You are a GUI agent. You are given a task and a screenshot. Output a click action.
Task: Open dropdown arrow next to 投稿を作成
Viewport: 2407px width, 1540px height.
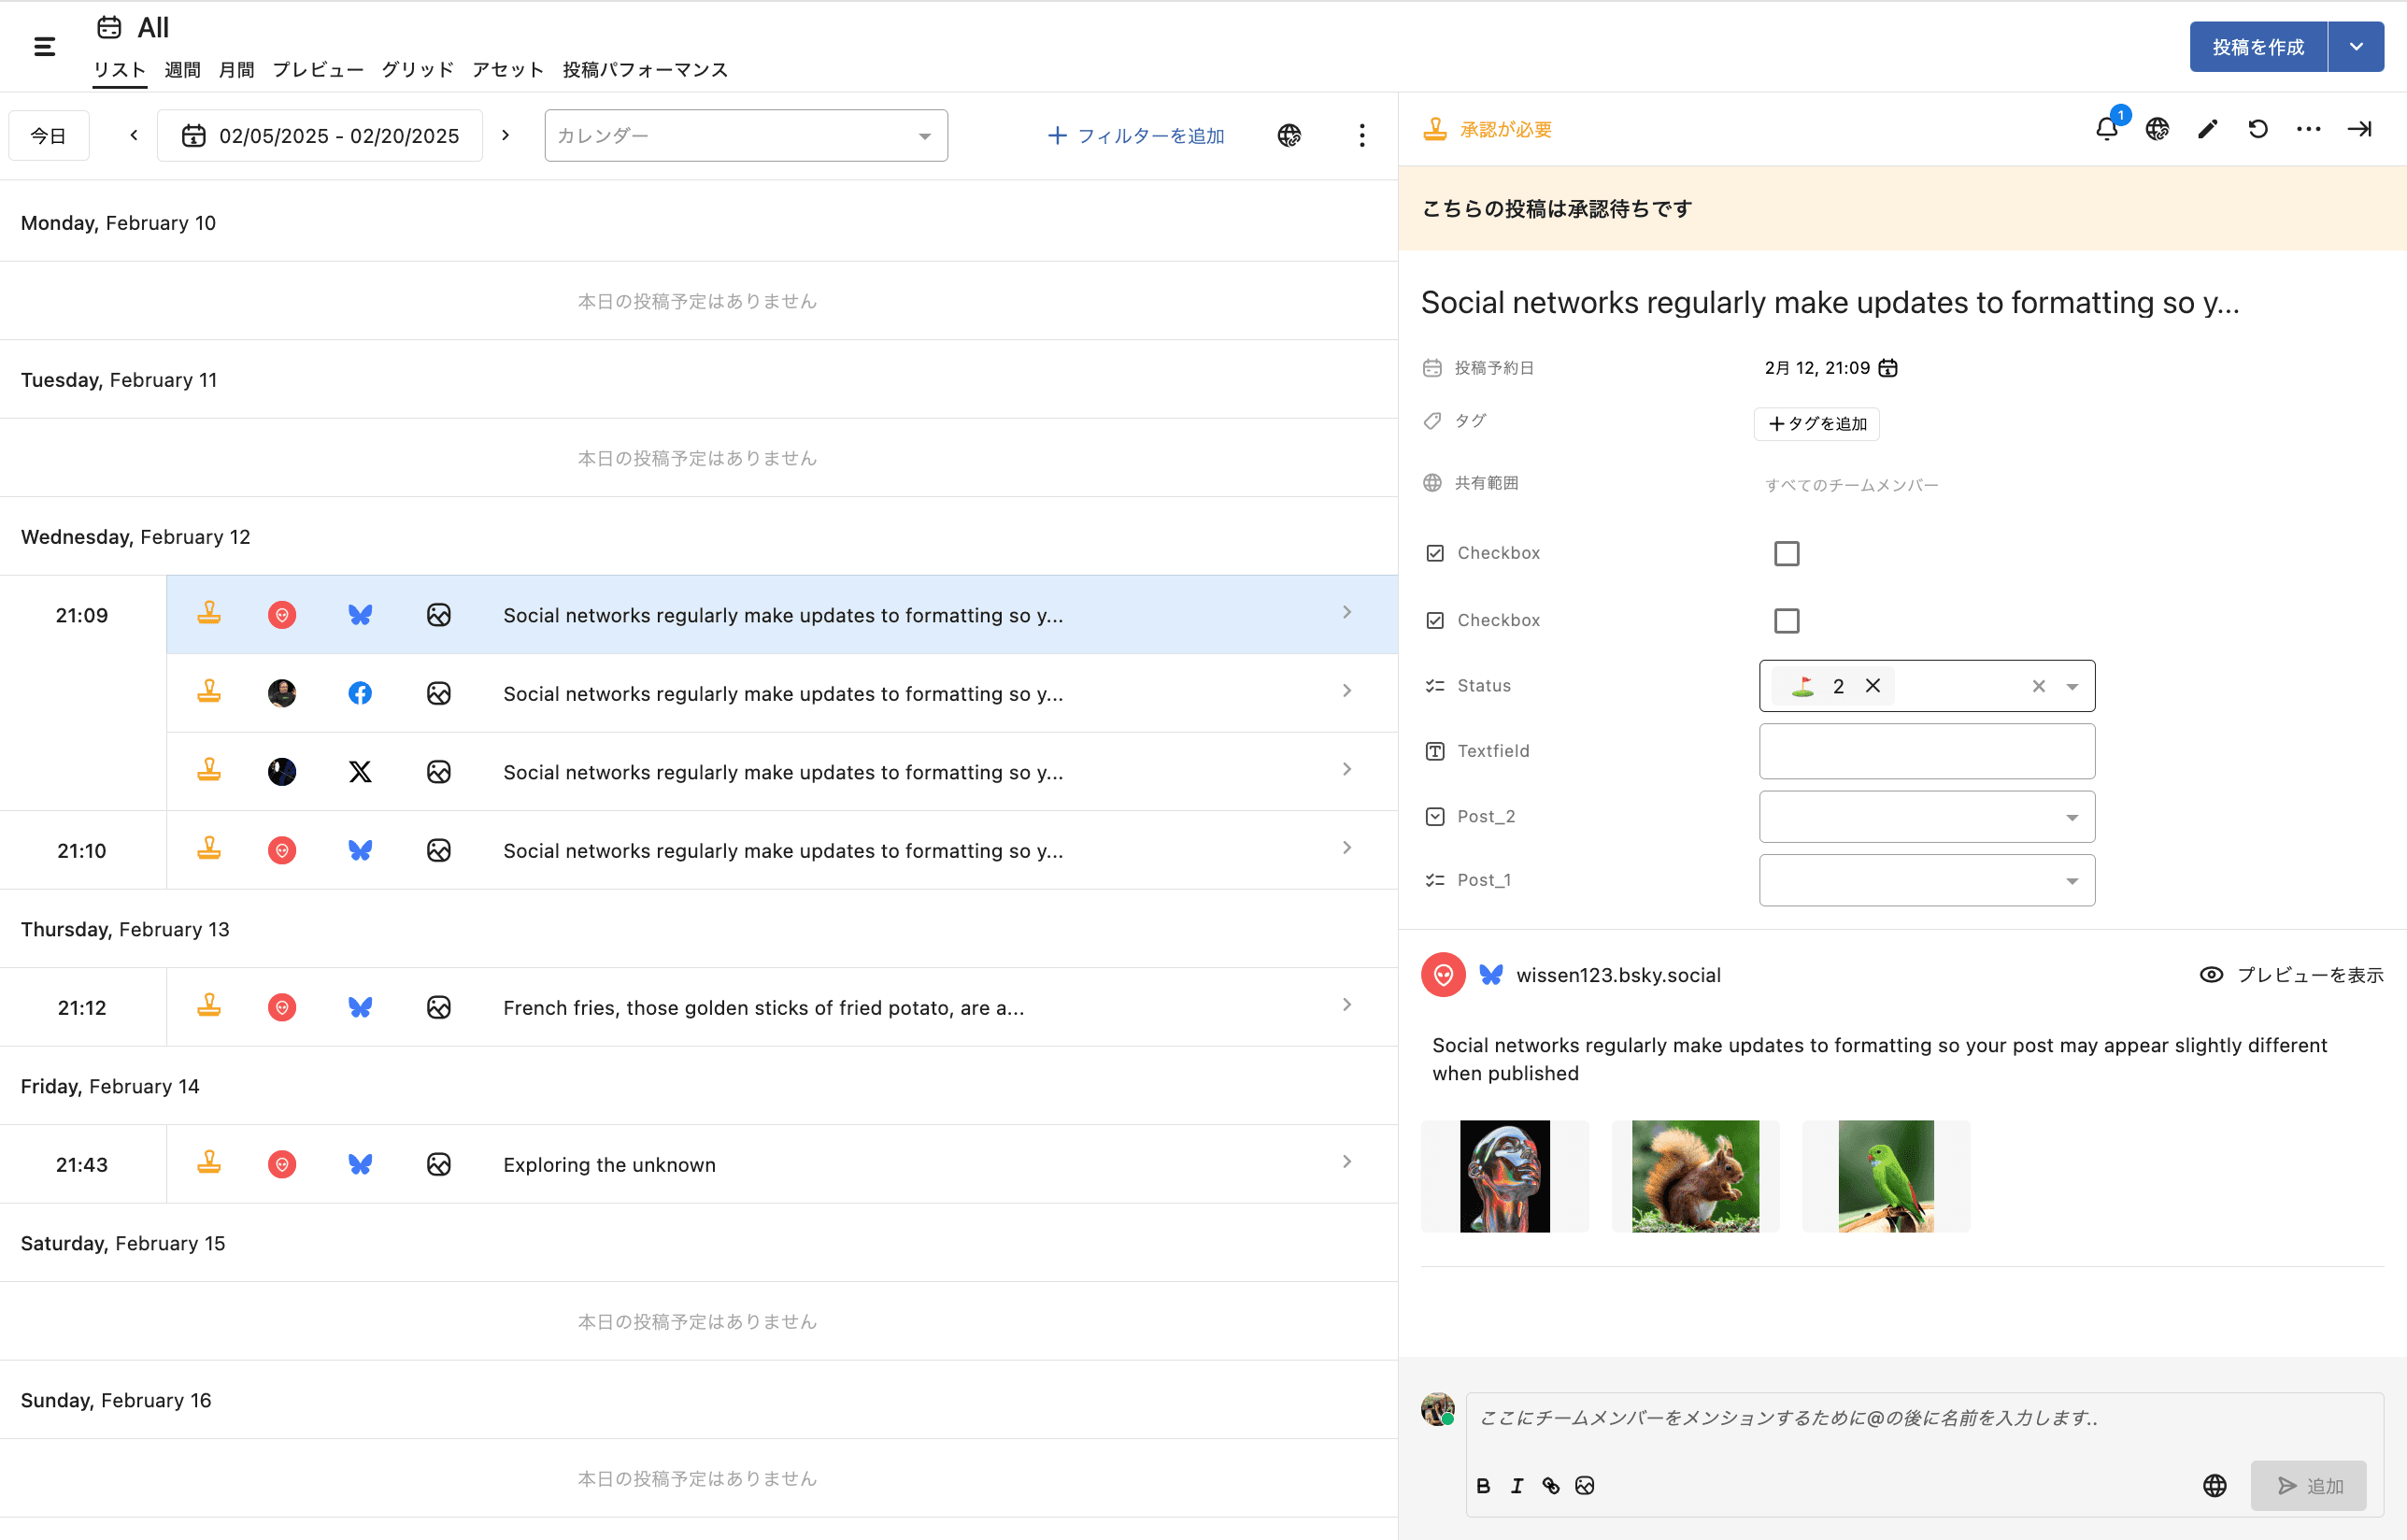[x=2355, y=46]
